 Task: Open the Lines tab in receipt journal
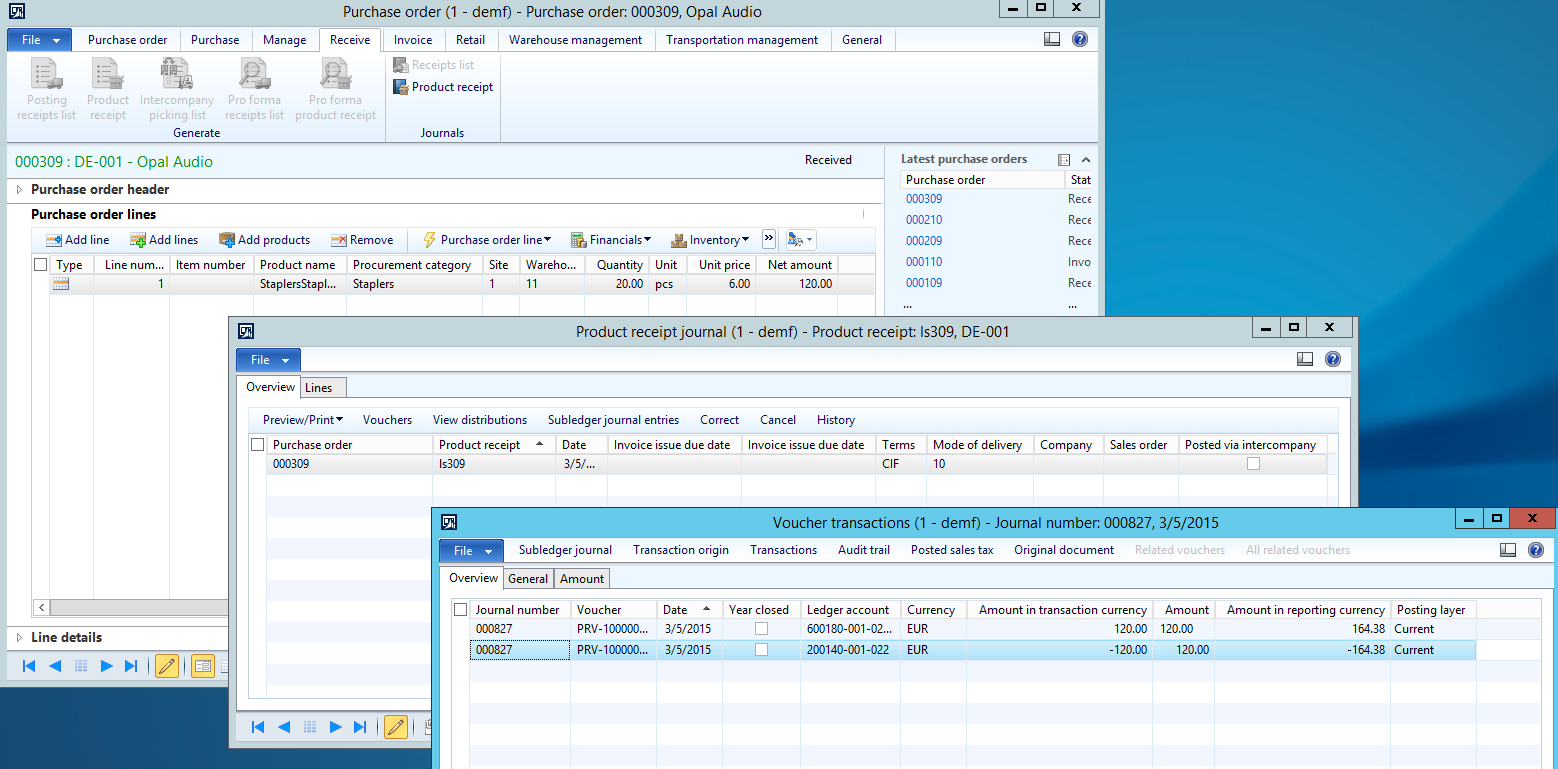tap(319, 388)
